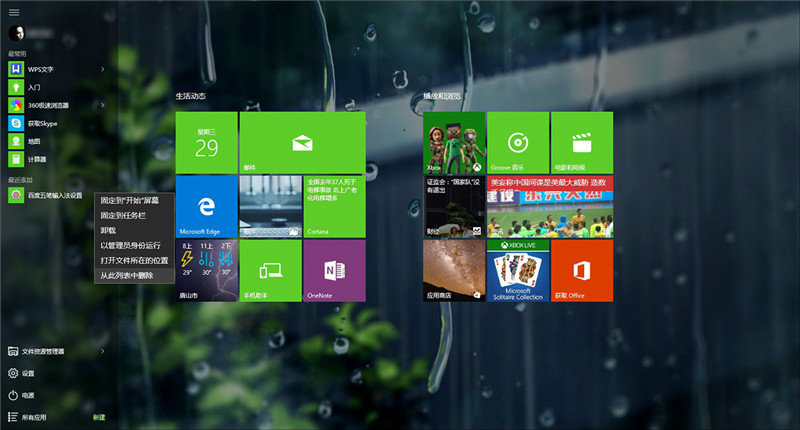Viewport: 800px width, 430px height.
Task: Open the sports news tile with soccer photo
Action: (550, 207)
